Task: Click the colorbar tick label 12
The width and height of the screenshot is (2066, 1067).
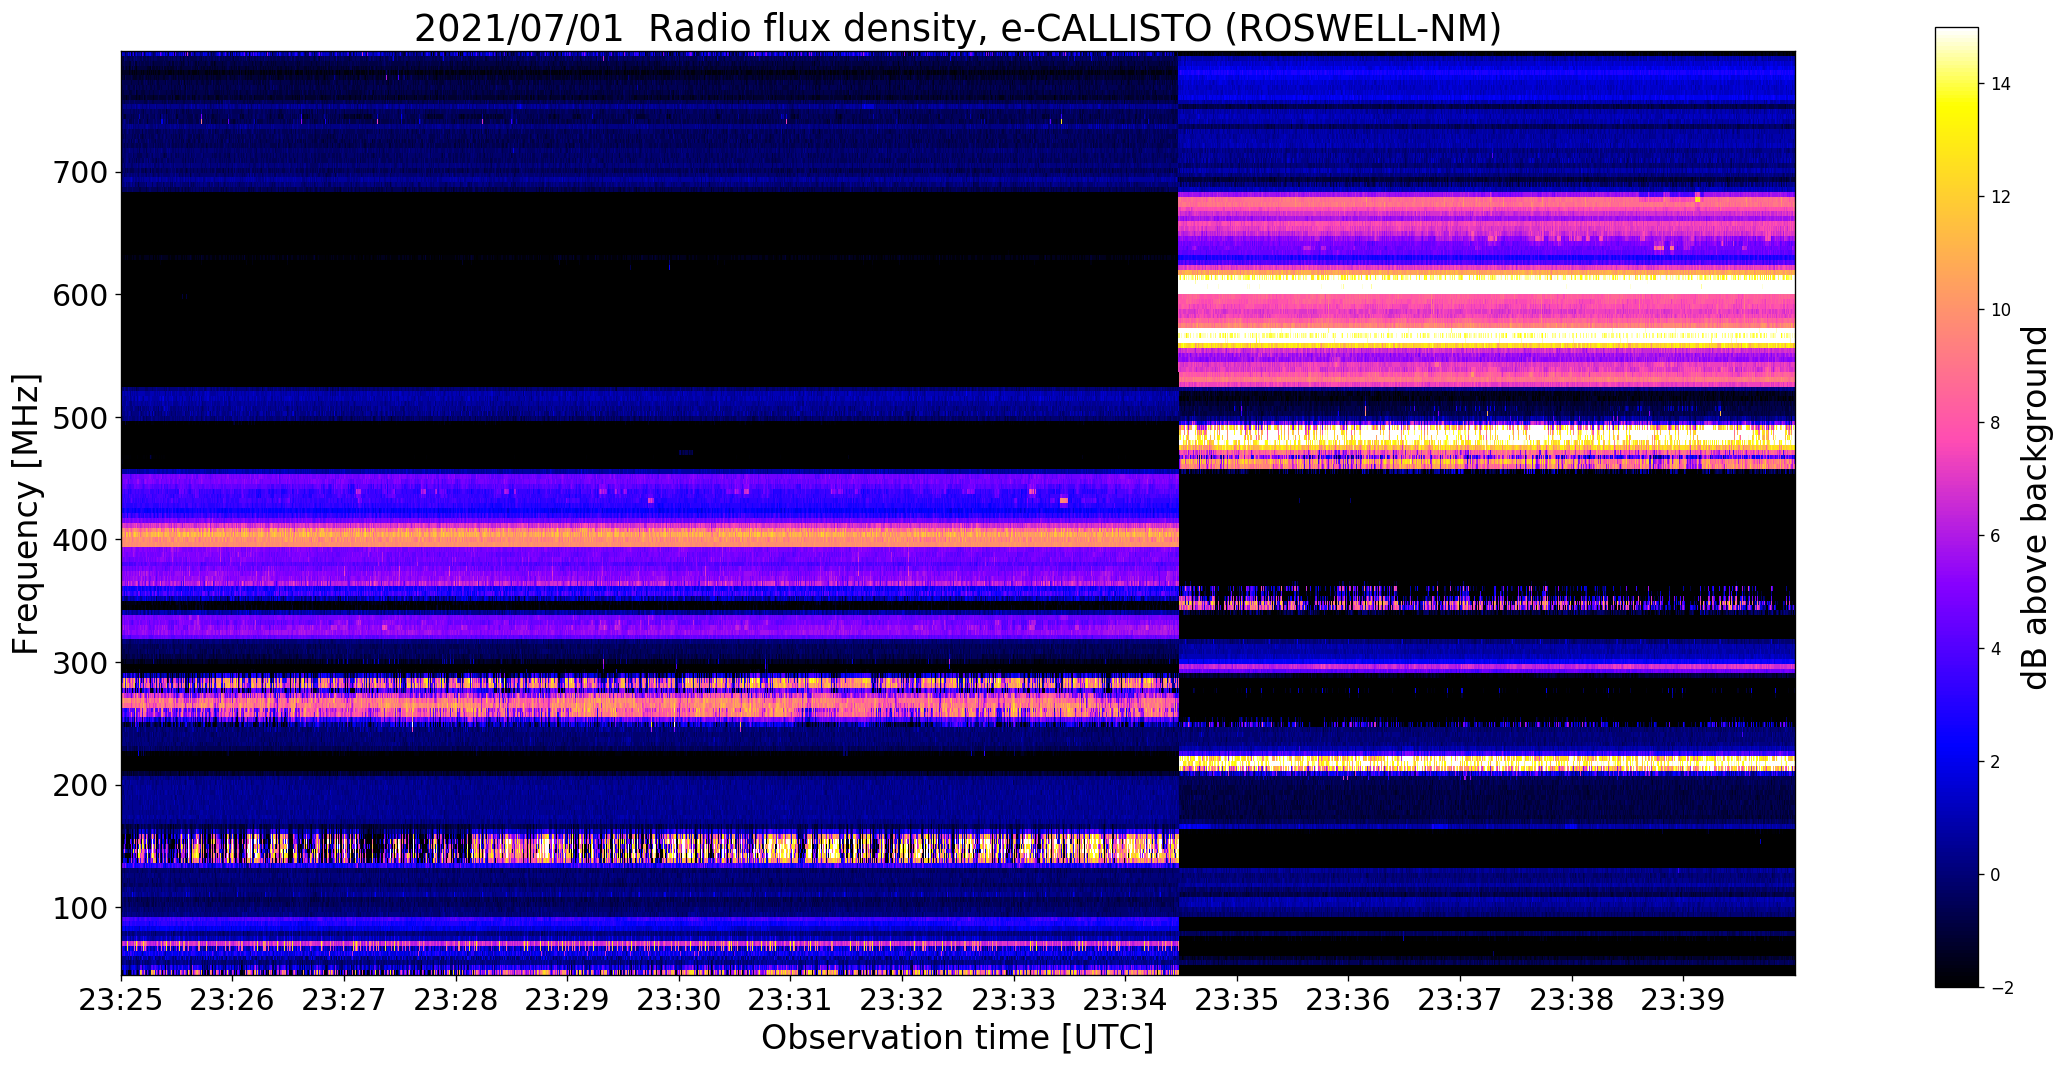Action: pyautogui.click(x=2001, y=197)
